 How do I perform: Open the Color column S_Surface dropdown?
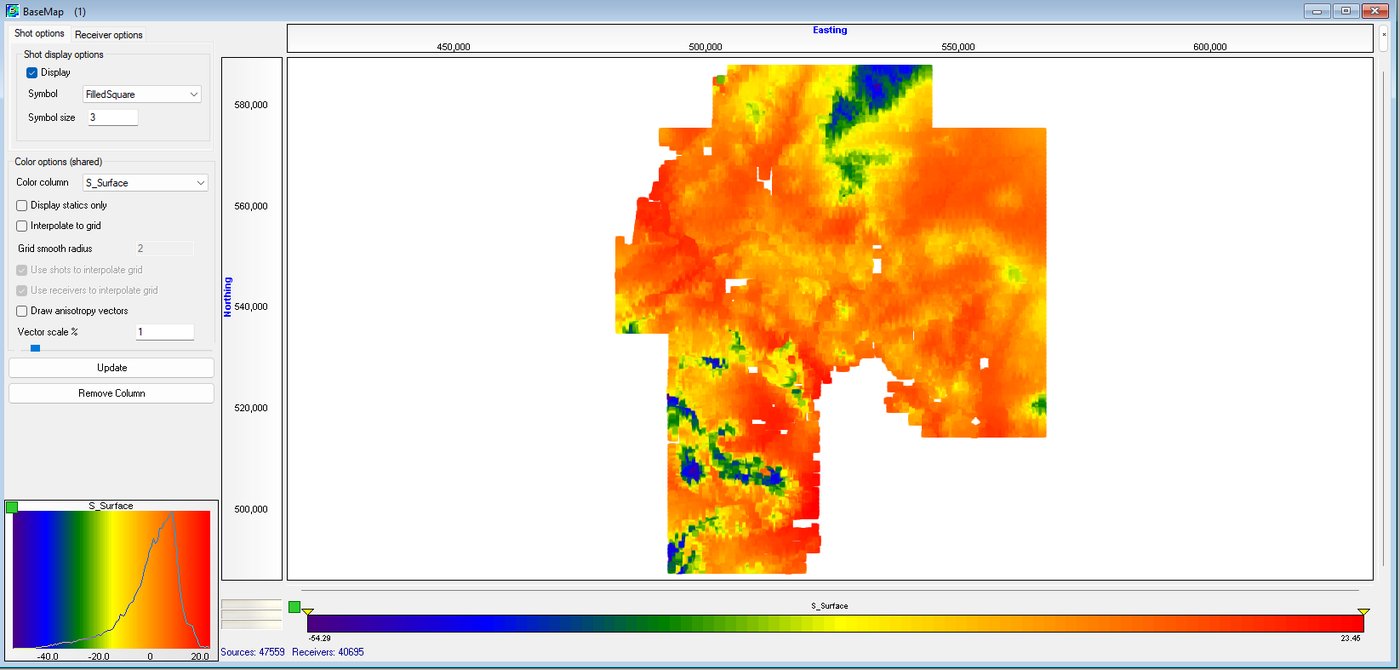pyautogui.click(x=145, y=183)
